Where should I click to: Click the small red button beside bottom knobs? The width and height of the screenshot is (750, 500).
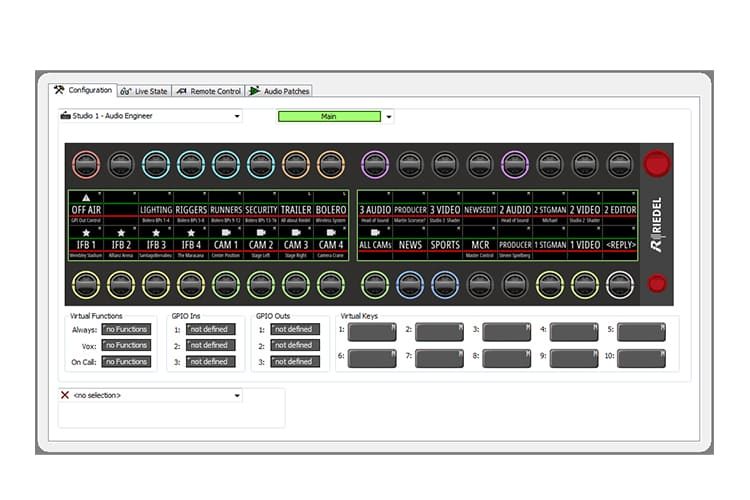pyautogui.click(x=657, y=284)
